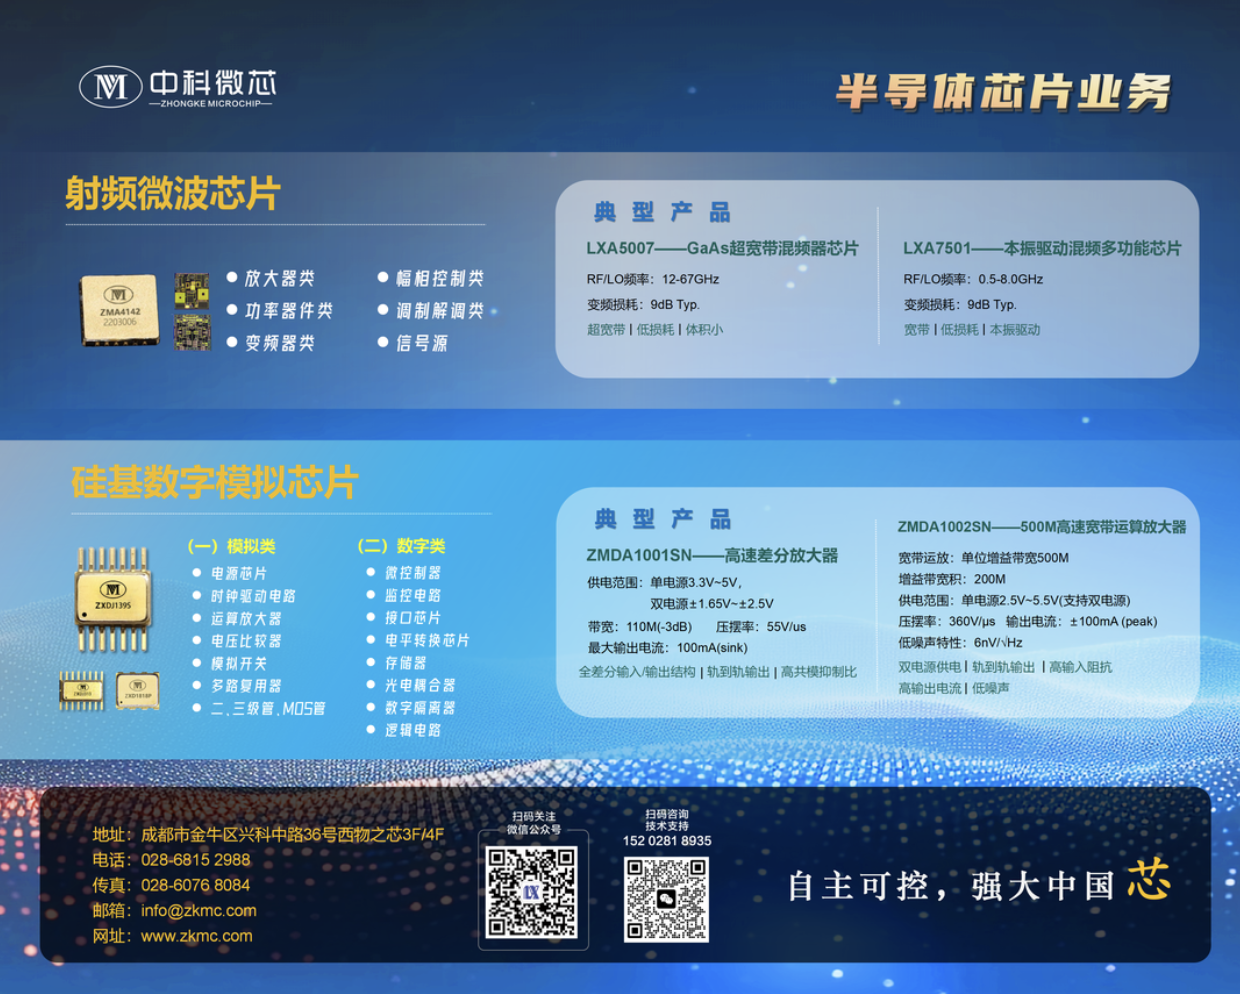Select the (一) 模拟类 category heading
The image size is (1240, 994).
231,546
